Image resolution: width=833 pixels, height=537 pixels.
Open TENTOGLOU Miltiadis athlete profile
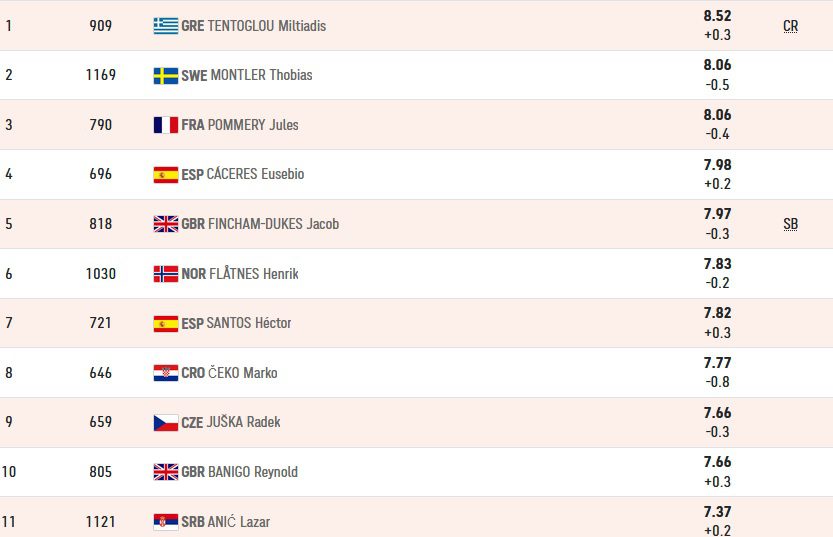(267, 25)
